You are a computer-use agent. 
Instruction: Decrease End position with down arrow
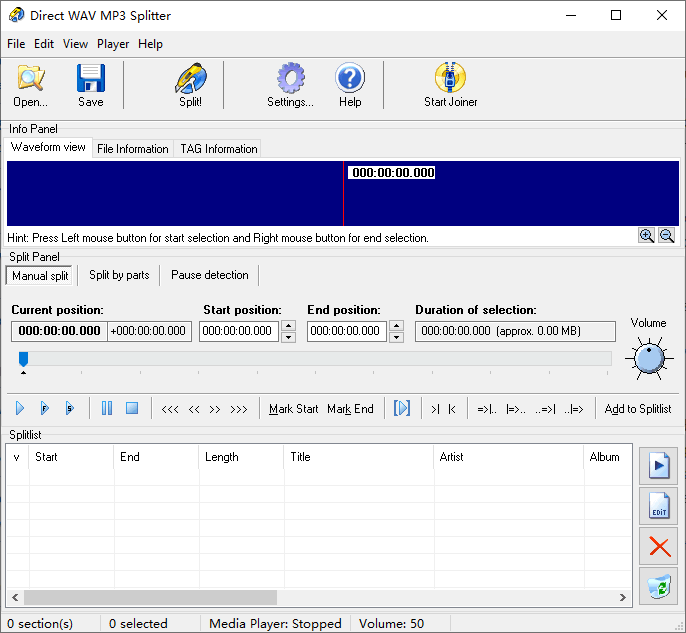pyautogui.click(x=396, y=337)
